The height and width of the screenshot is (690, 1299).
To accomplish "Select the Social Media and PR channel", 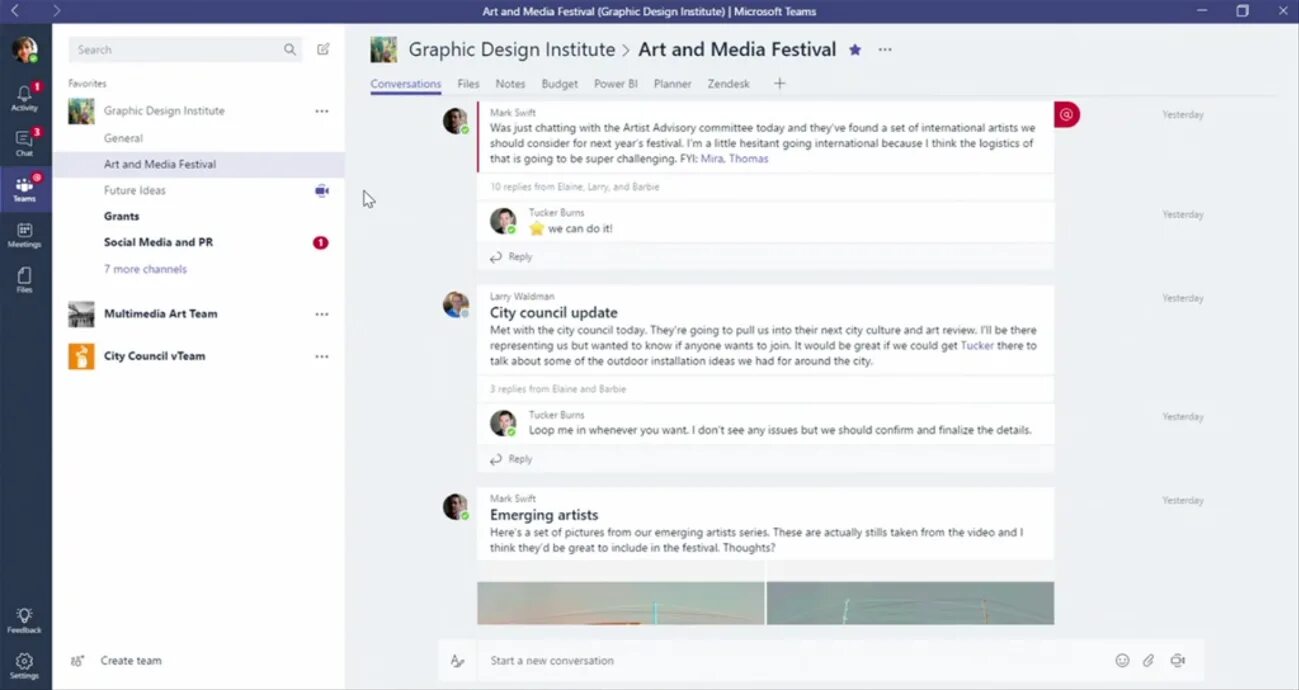I will pyautogui.click(x=199, y=242).
